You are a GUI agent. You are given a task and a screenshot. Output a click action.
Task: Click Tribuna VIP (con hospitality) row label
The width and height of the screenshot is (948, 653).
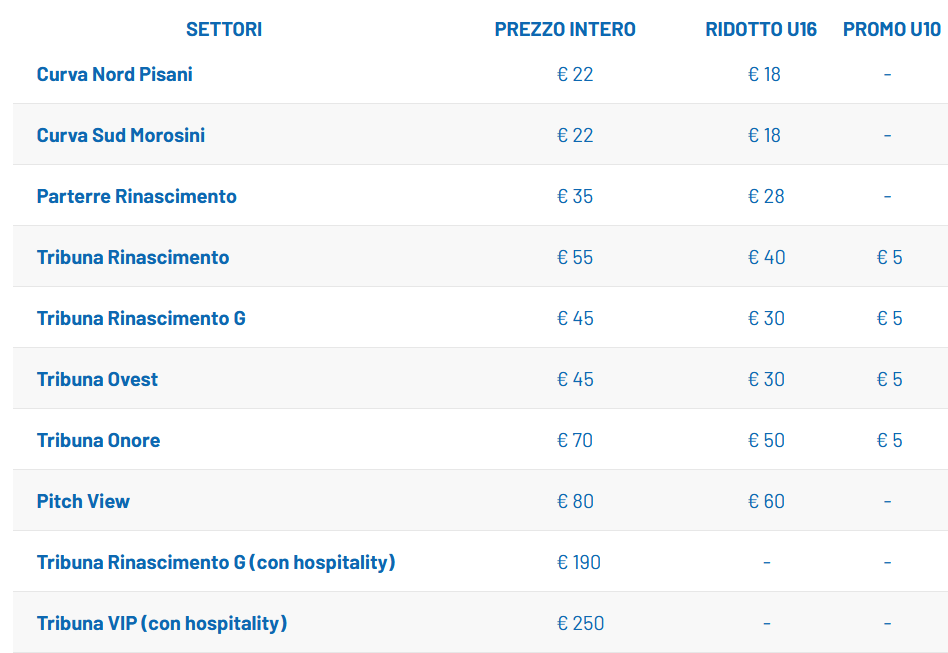click(162, 623)
